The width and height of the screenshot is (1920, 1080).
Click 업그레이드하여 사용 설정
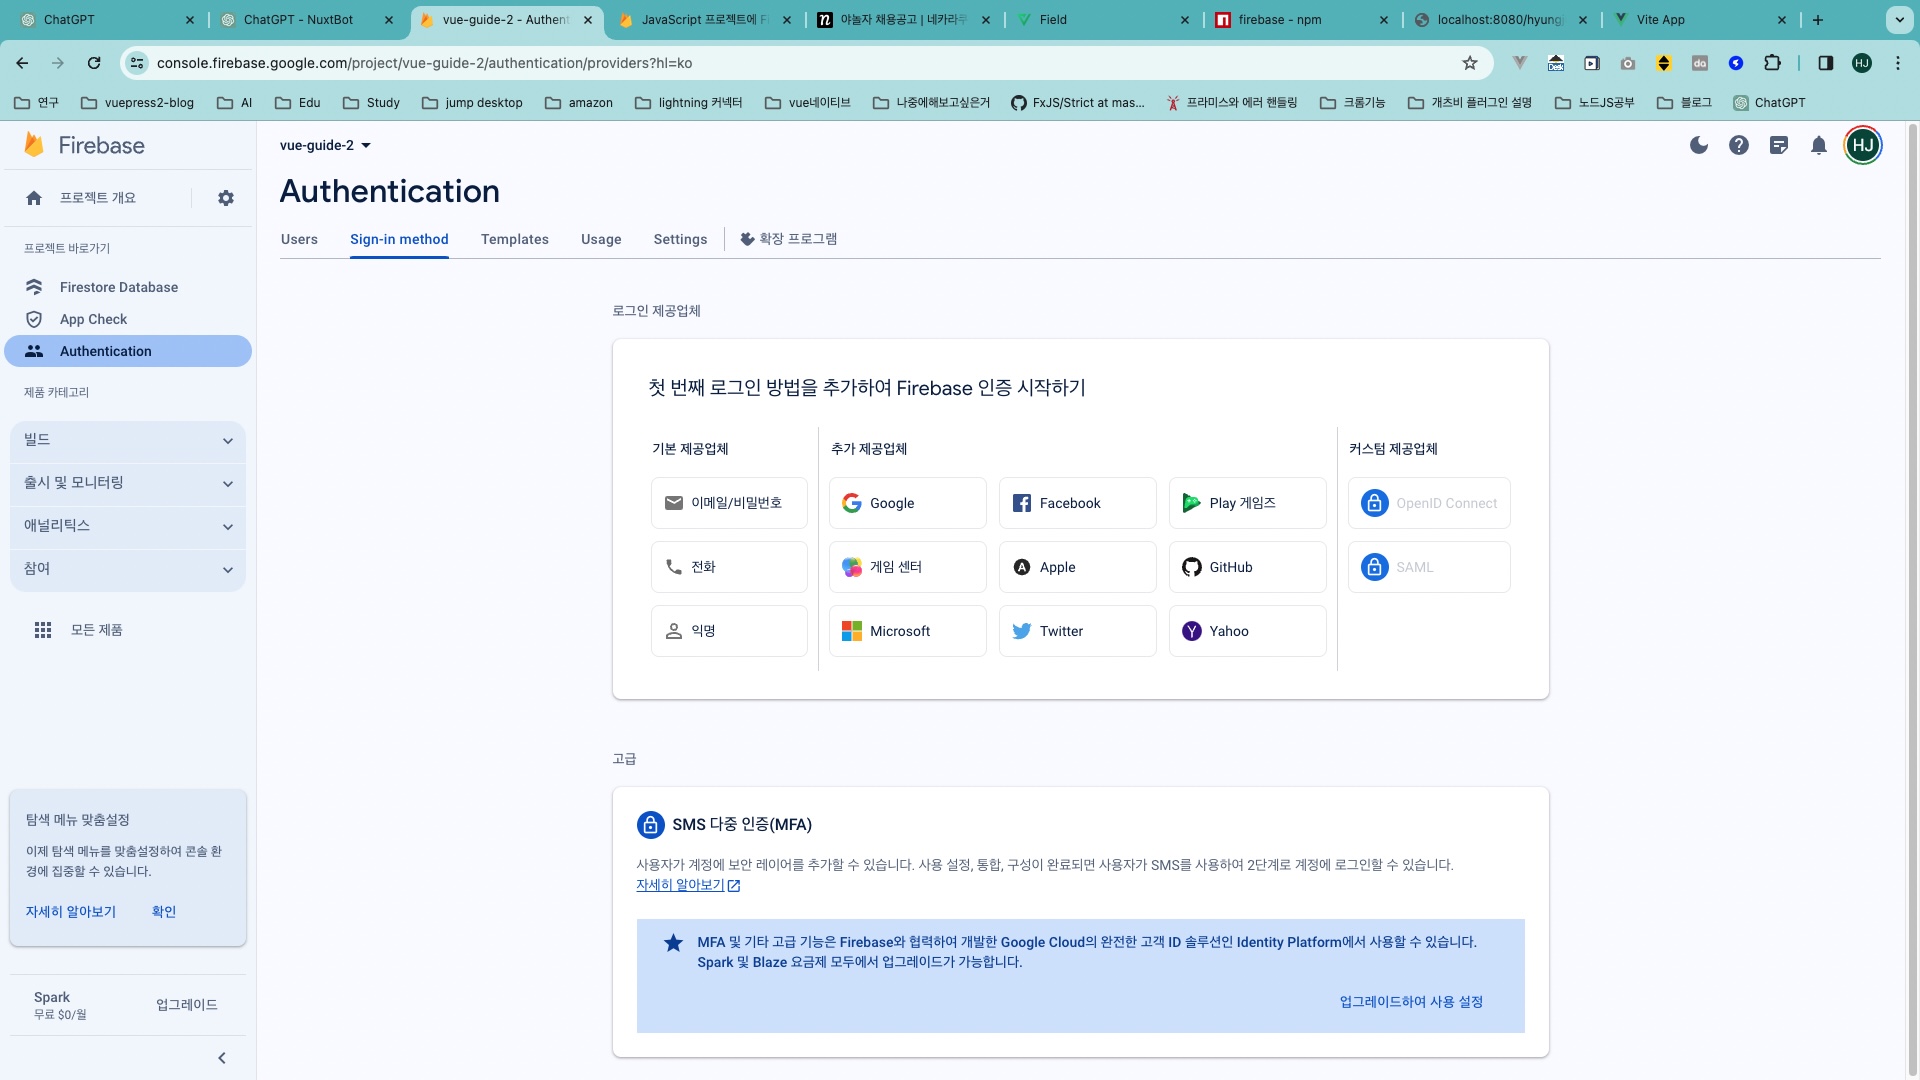[1411, 1002]
